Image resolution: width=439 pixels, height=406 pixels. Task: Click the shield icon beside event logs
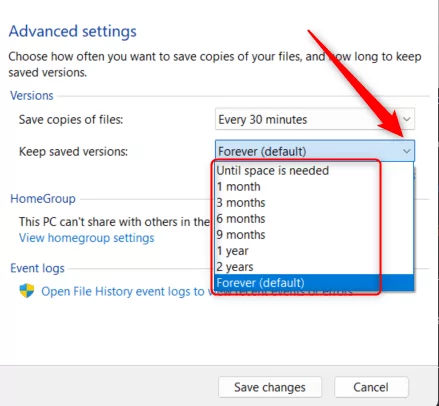click(27, 291)
